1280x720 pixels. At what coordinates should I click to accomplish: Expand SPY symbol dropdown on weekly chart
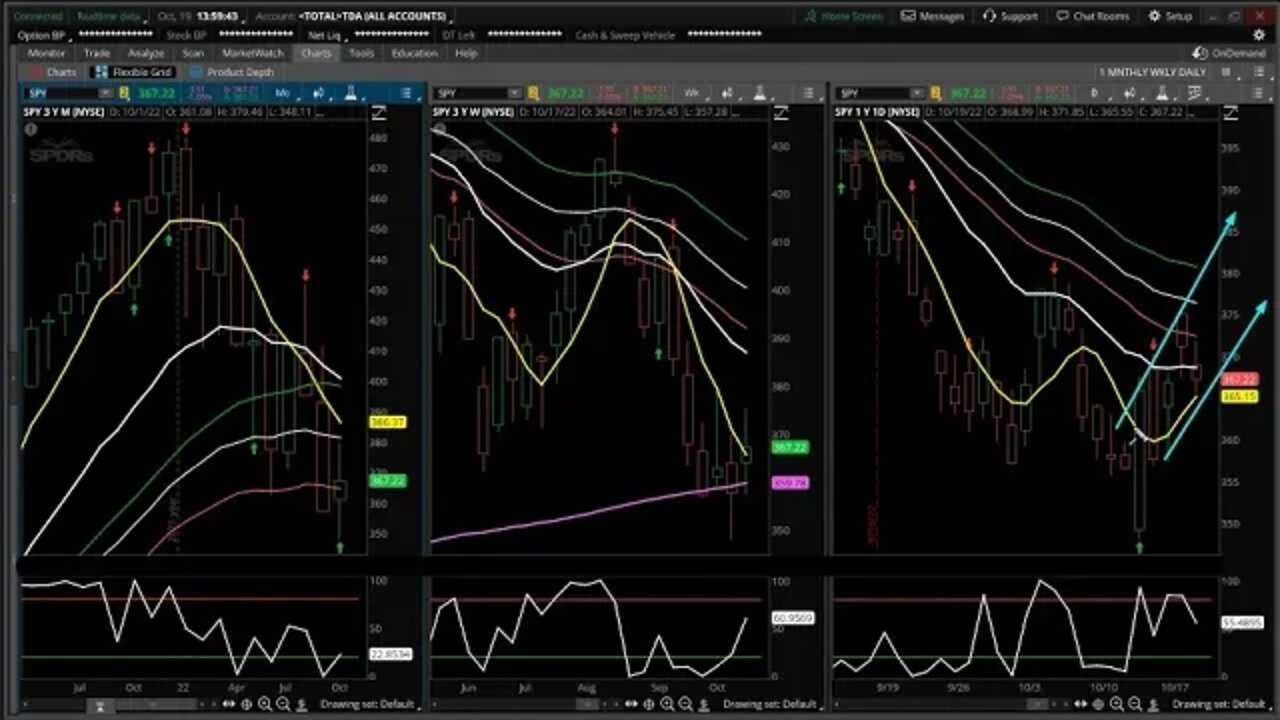point(514,93)
